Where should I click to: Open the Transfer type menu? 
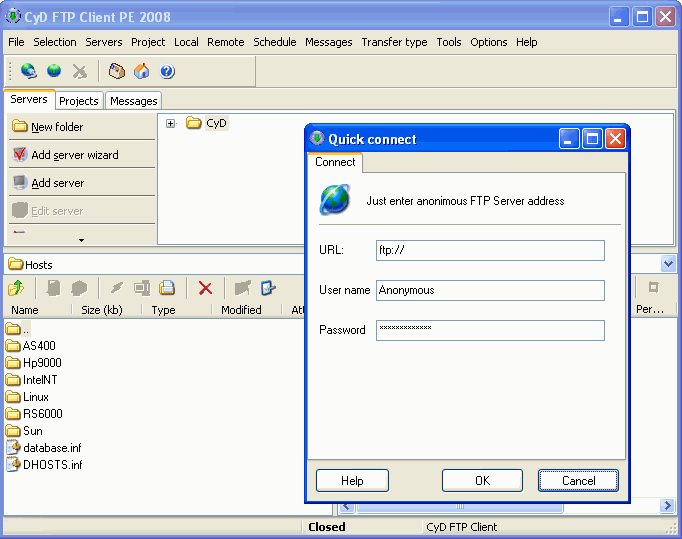[394, 42]
